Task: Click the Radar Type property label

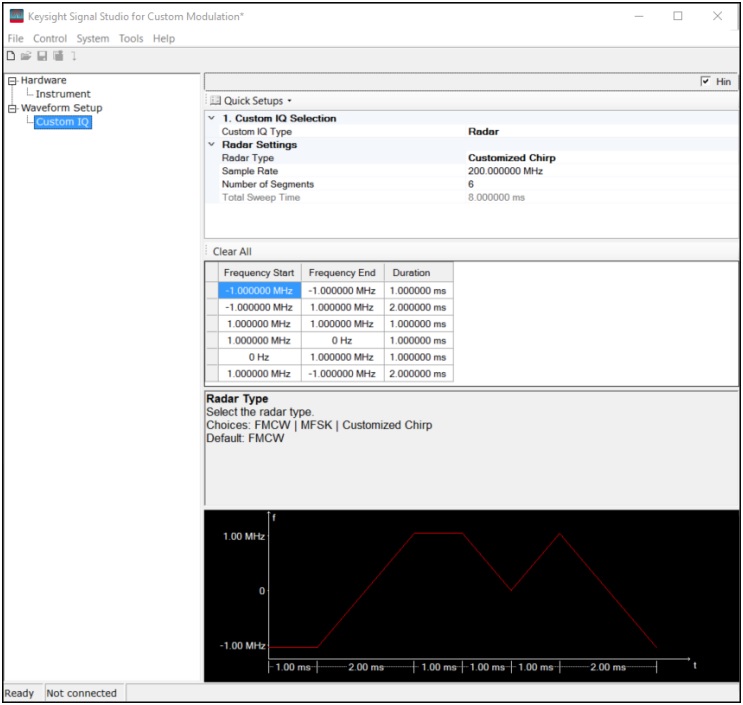Action: coord(247,158)
